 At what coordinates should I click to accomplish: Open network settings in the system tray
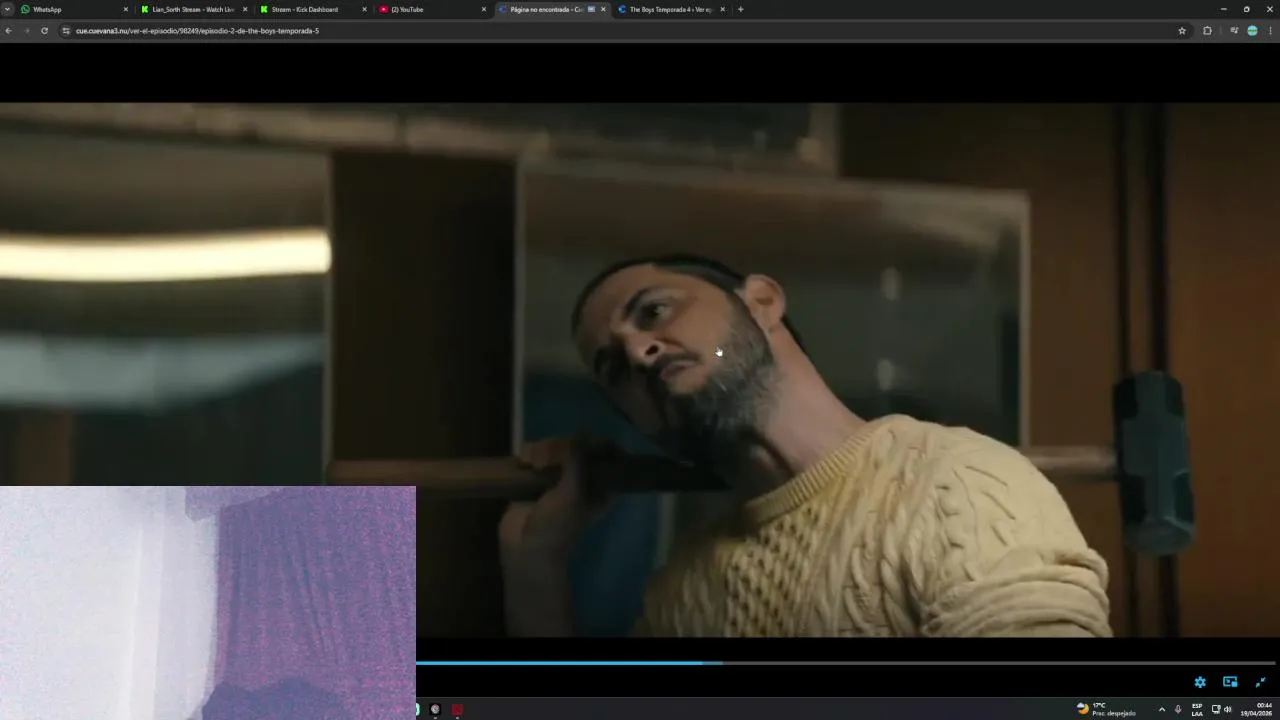click(x=1216, y=709)
